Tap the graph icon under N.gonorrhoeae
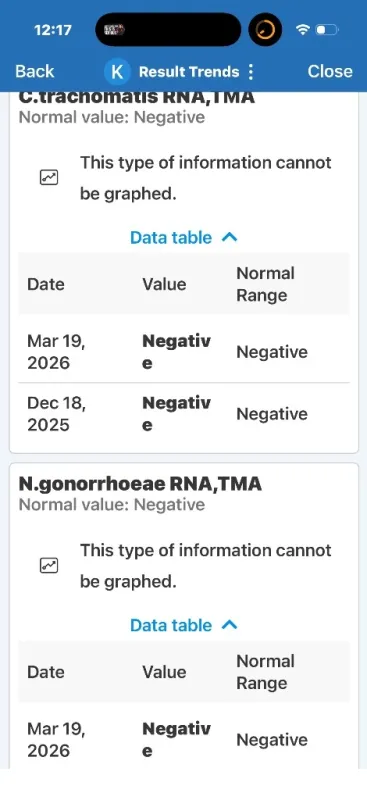Viewport: 367px width, 800px height. click(x=49, y=565)
